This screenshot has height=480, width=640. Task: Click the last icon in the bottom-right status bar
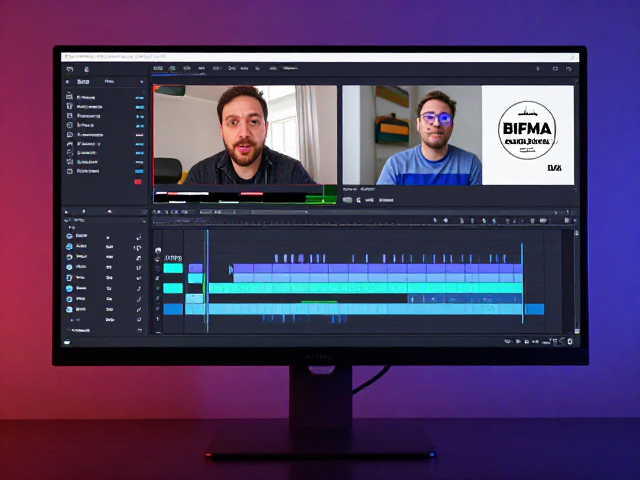pos(570,342)
